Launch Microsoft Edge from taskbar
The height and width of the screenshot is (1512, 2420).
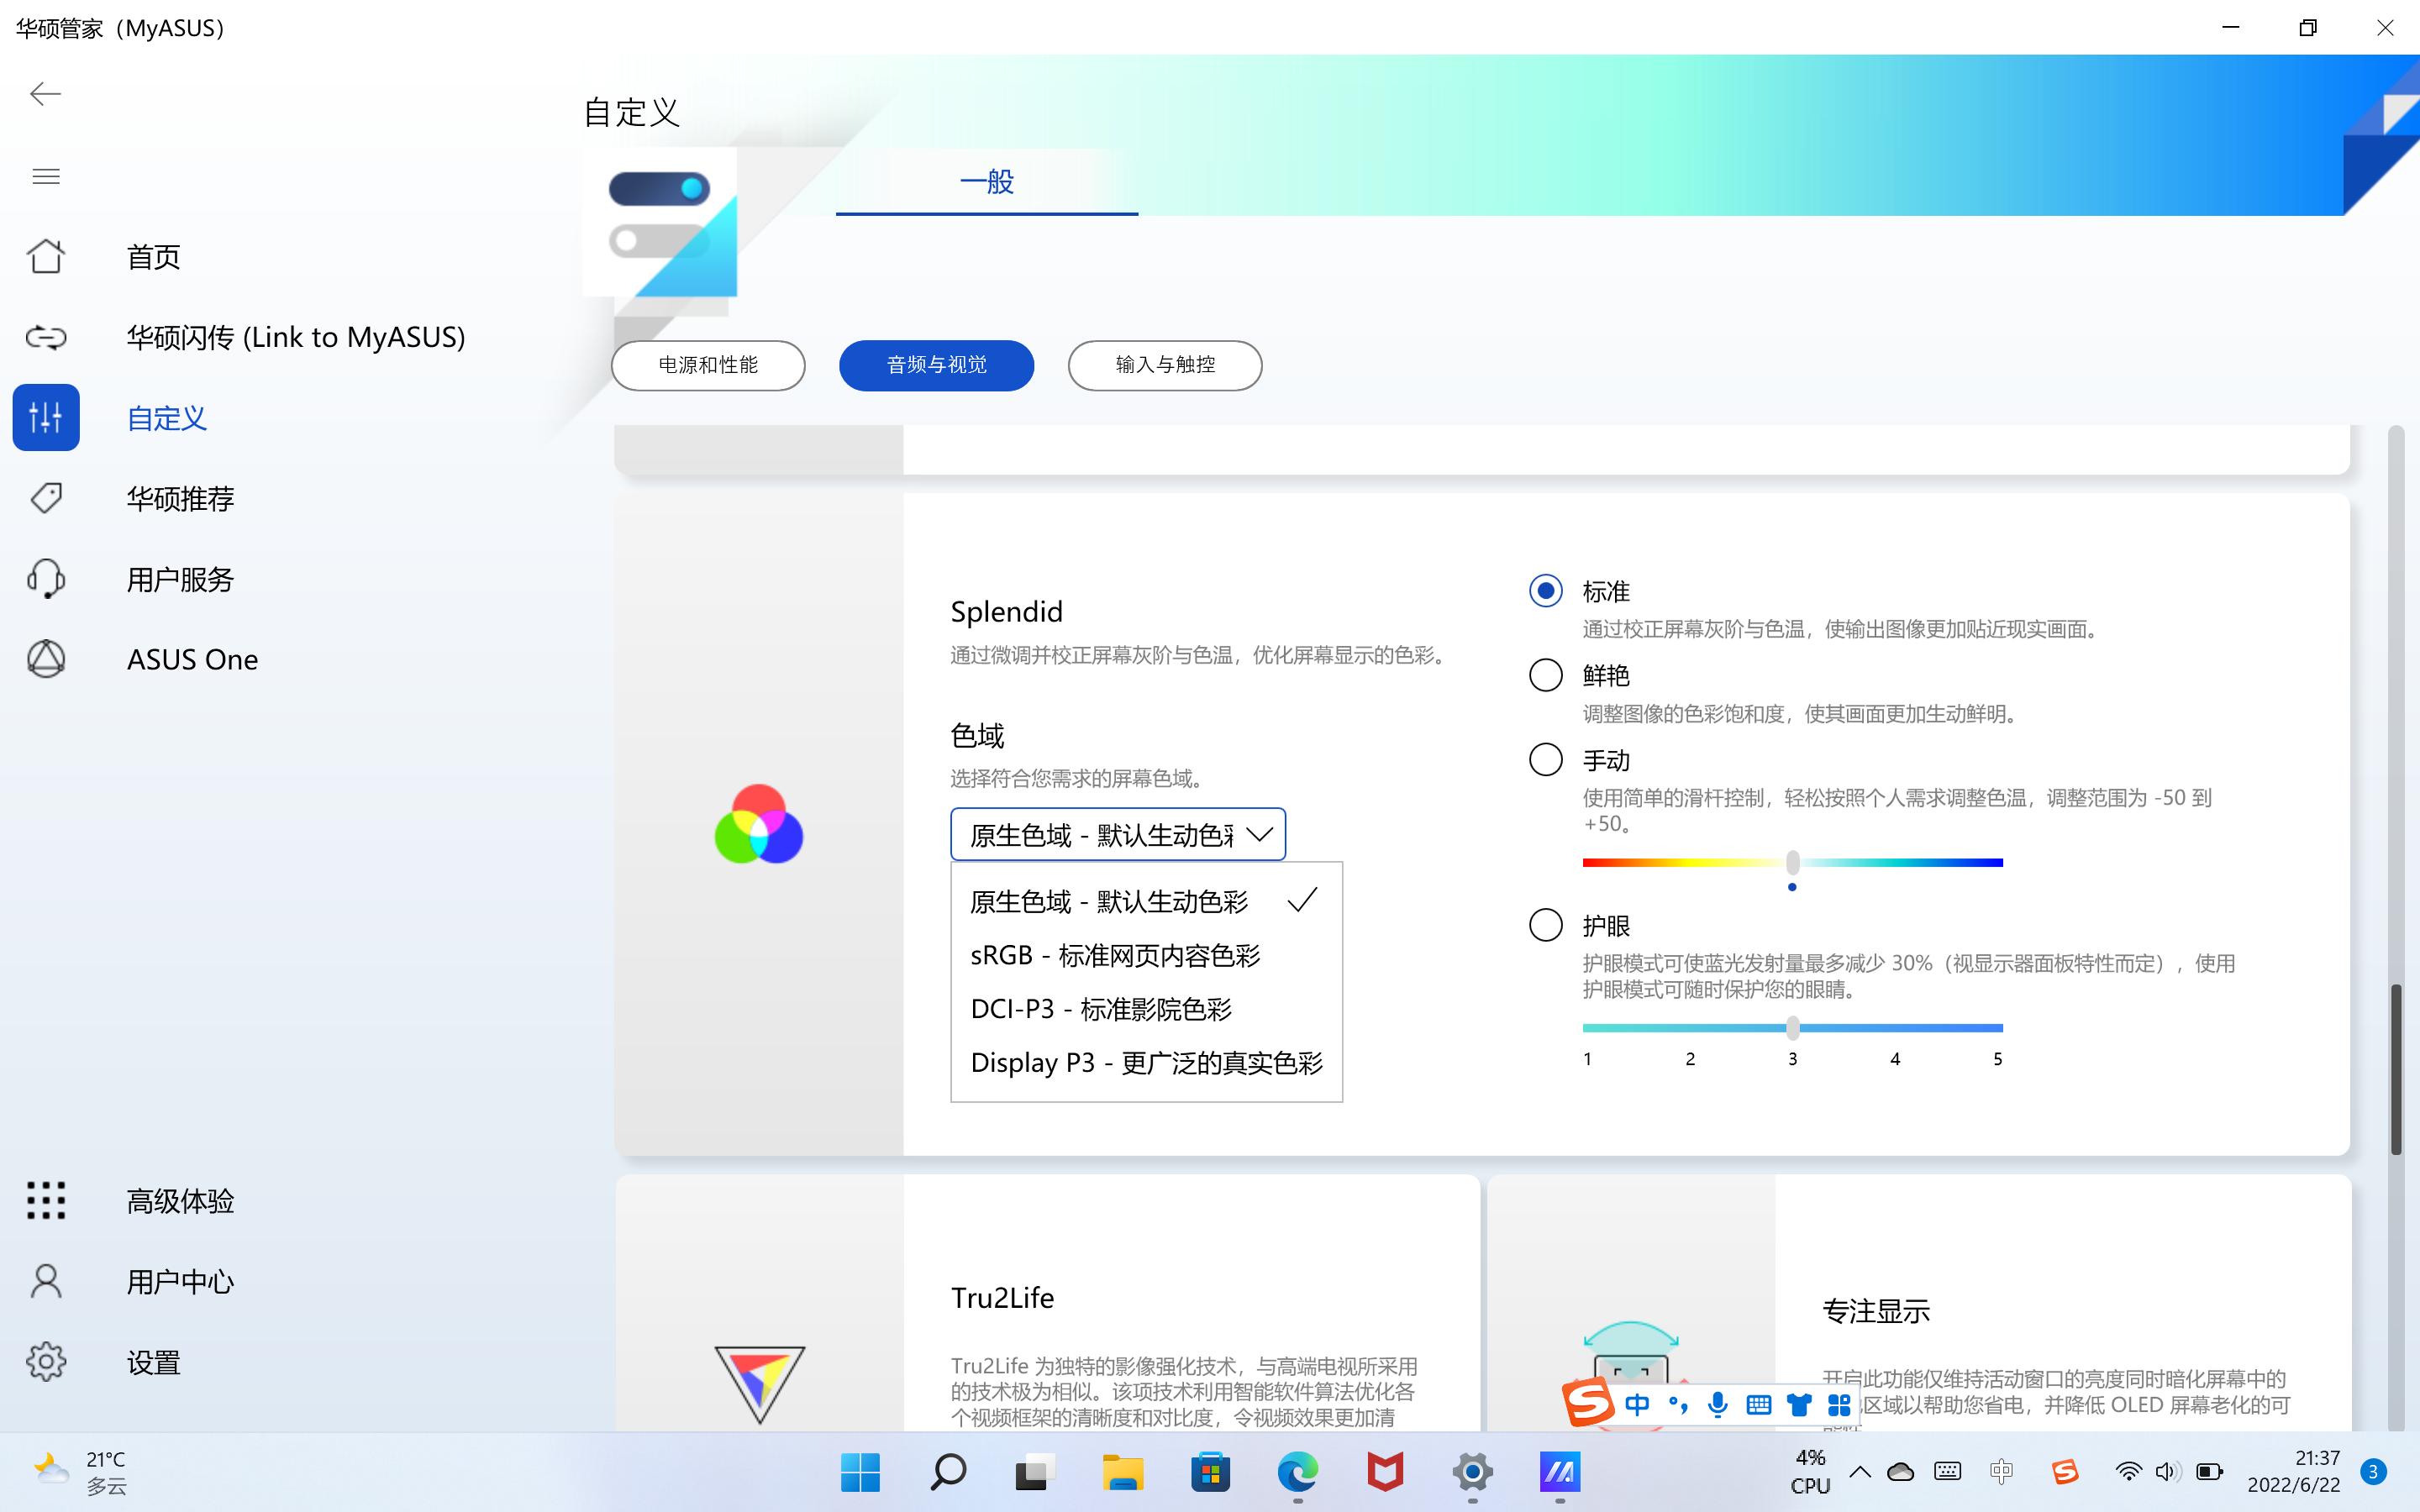point(1297,1472)
